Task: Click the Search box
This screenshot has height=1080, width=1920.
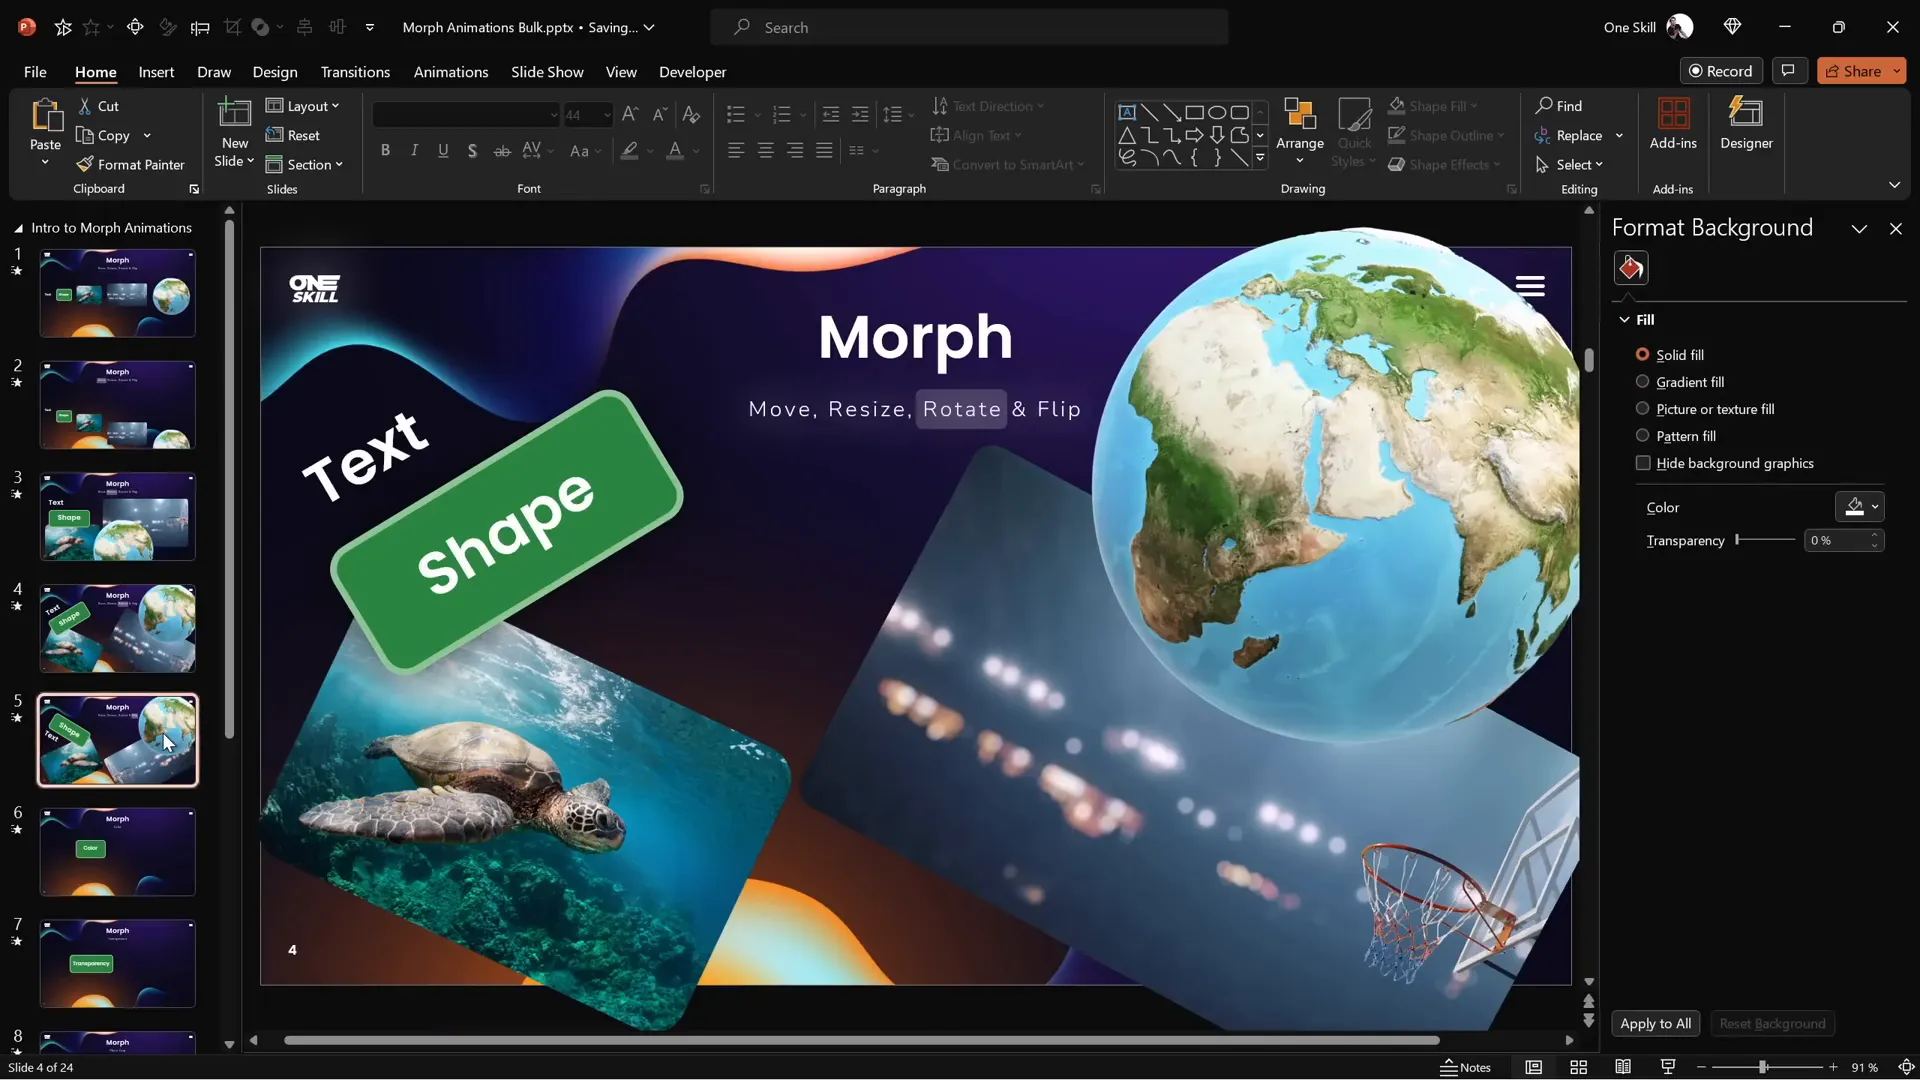Action: tap(969, 27)
